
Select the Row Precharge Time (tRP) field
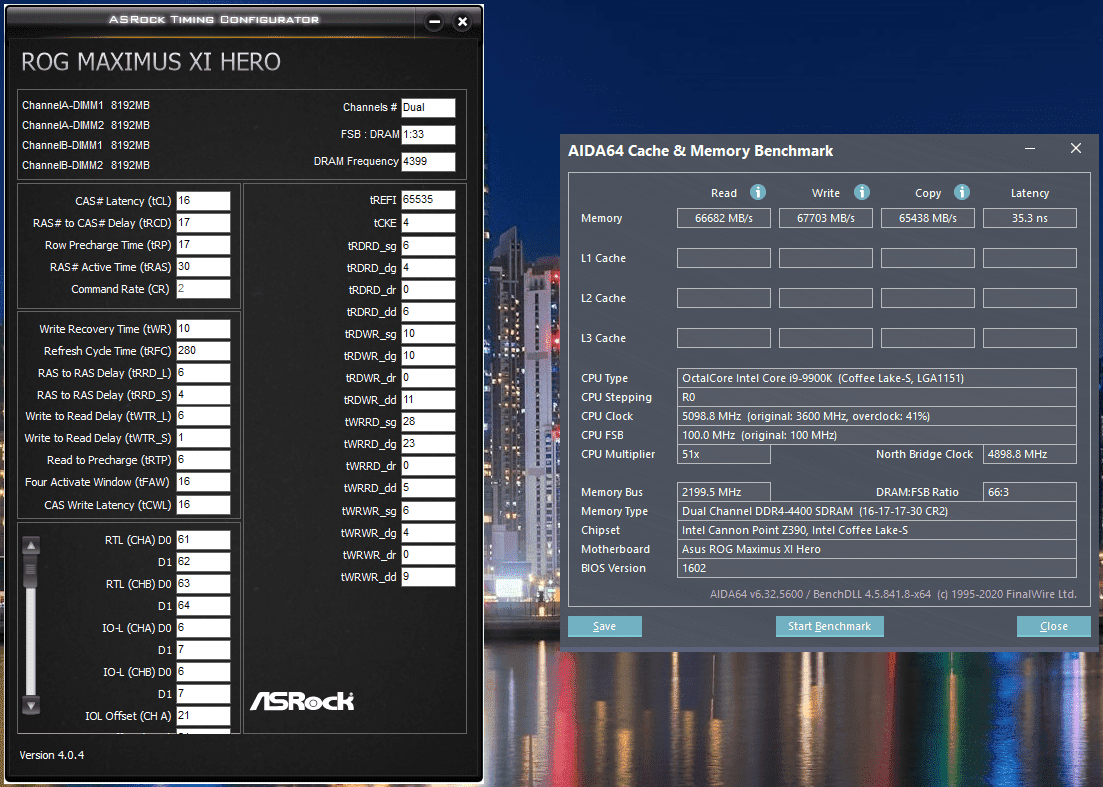tap(203, 245)
